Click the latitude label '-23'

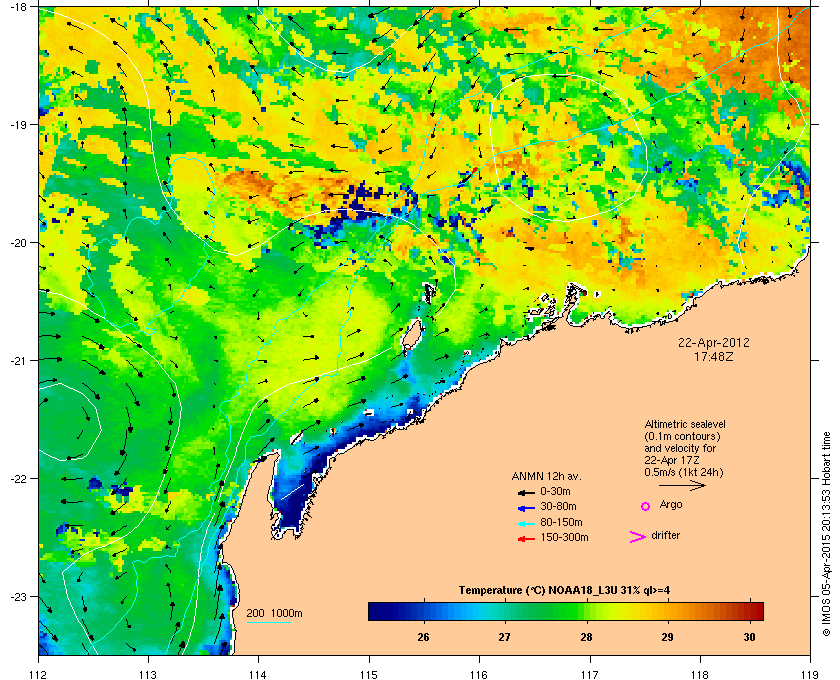(18, 596)
